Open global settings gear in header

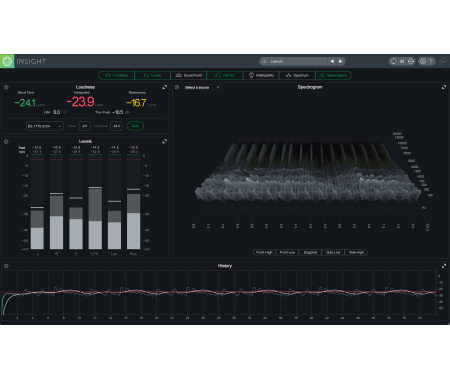[423, 61]
